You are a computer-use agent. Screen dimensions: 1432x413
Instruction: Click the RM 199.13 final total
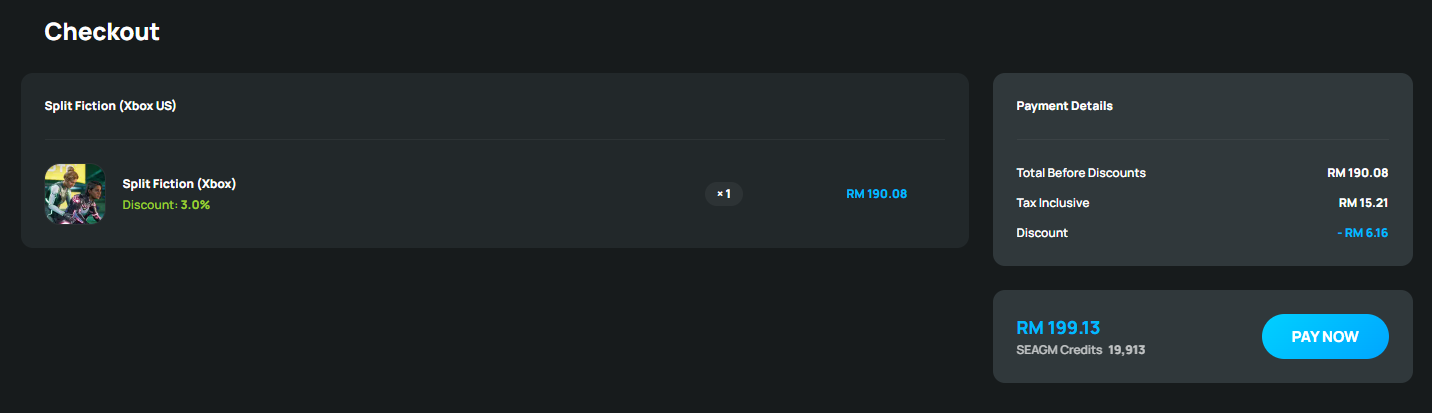pos(1058,328)
